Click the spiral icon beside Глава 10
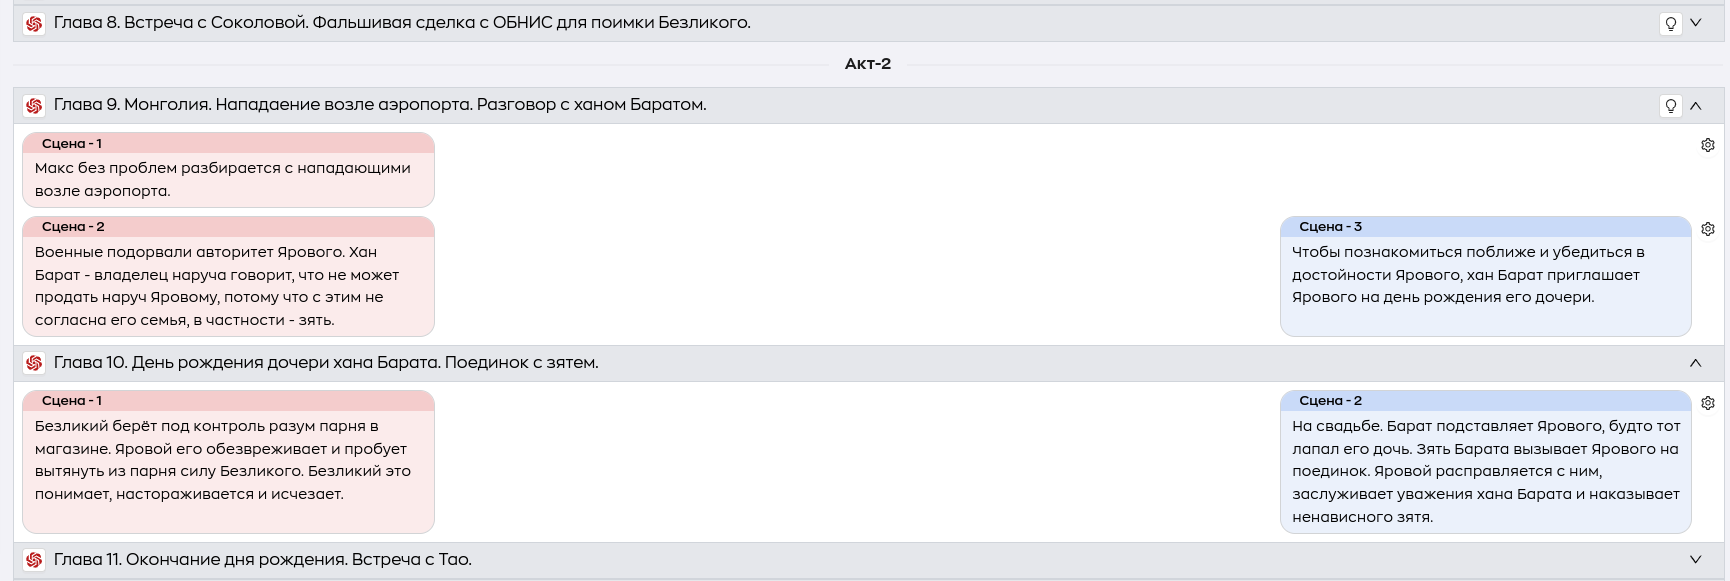The image size is (1730, 581). pos(34,363)
